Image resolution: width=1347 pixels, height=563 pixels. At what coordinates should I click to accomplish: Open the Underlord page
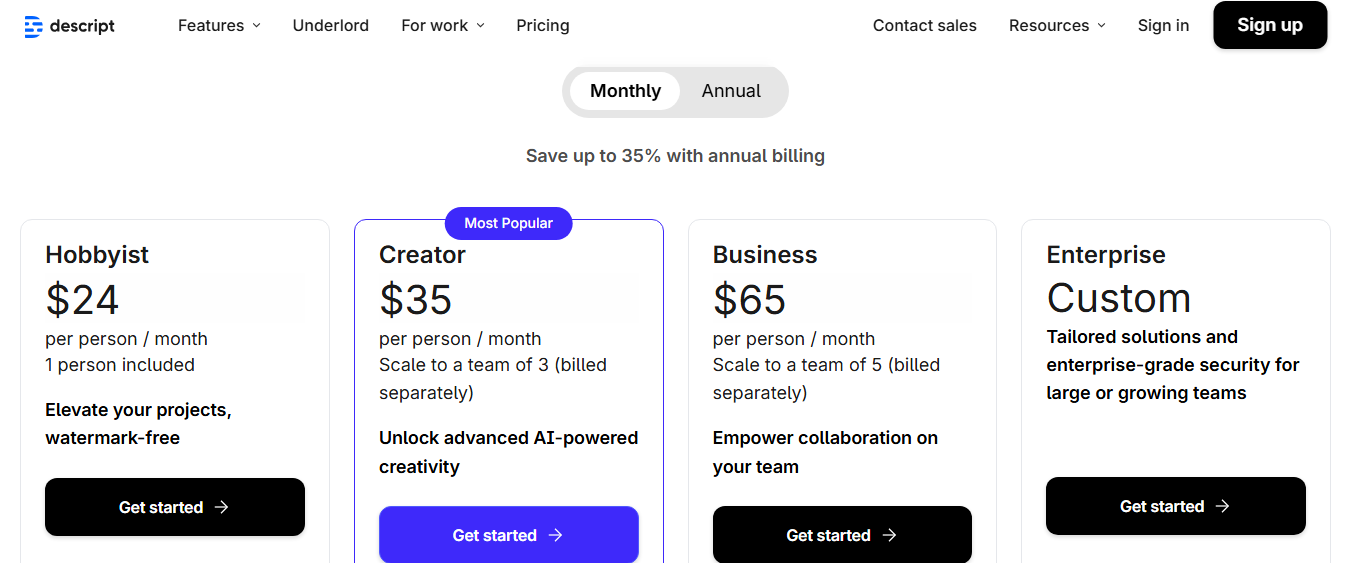330,25
